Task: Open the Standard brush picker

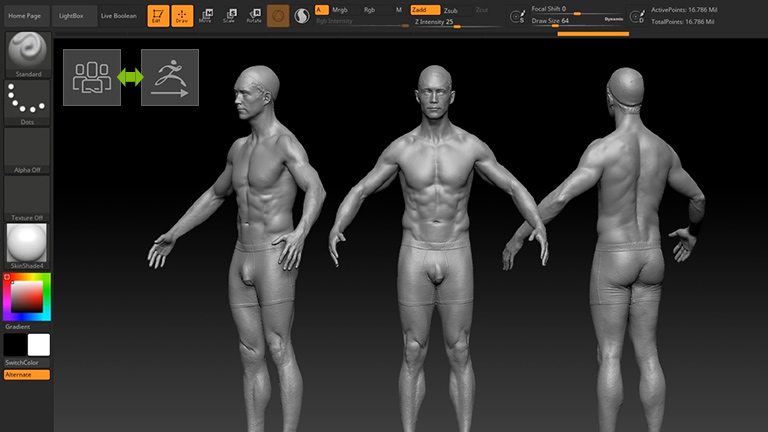Action: coord(27,52)
